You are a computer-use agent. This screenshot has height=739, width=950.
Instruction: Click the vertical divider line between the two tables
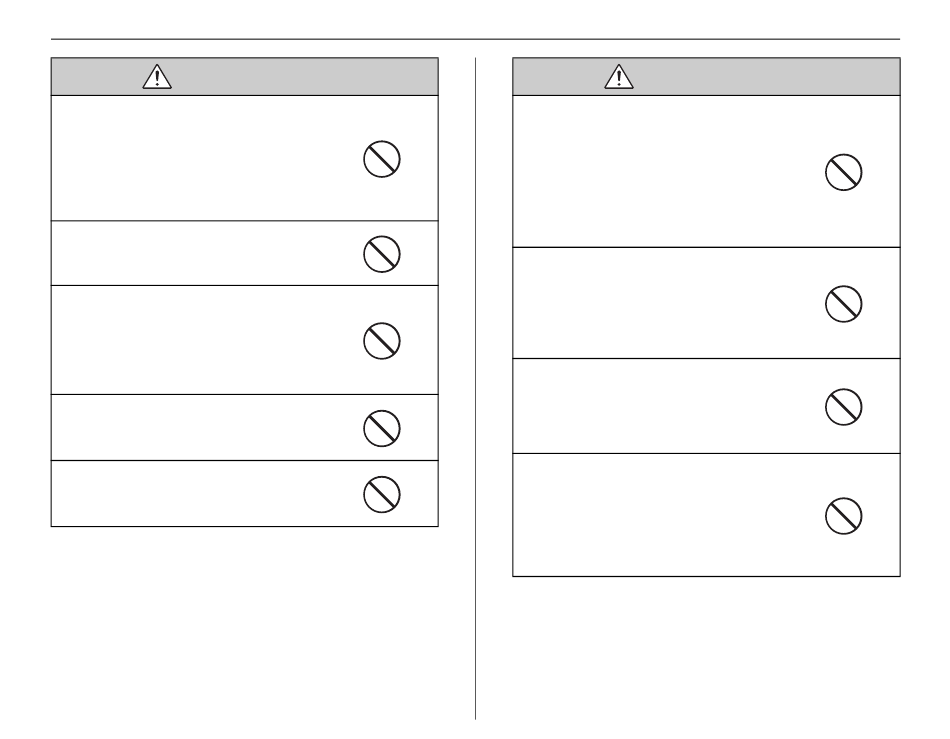[476, 388]
